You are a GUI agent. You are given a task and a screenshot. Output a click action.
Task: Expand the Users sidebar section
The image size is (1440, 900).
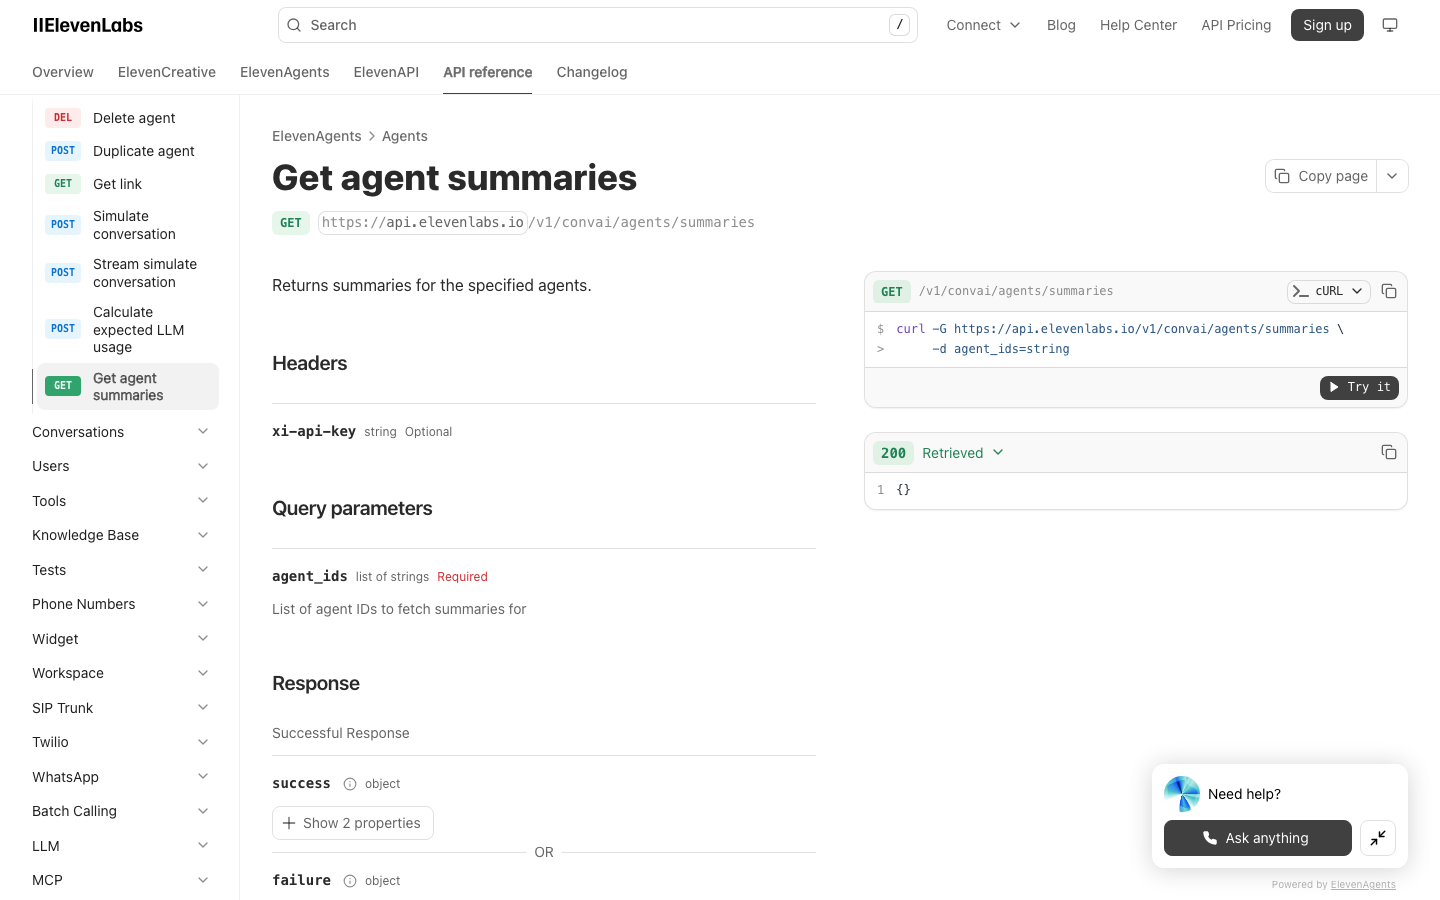click(120, 466)
